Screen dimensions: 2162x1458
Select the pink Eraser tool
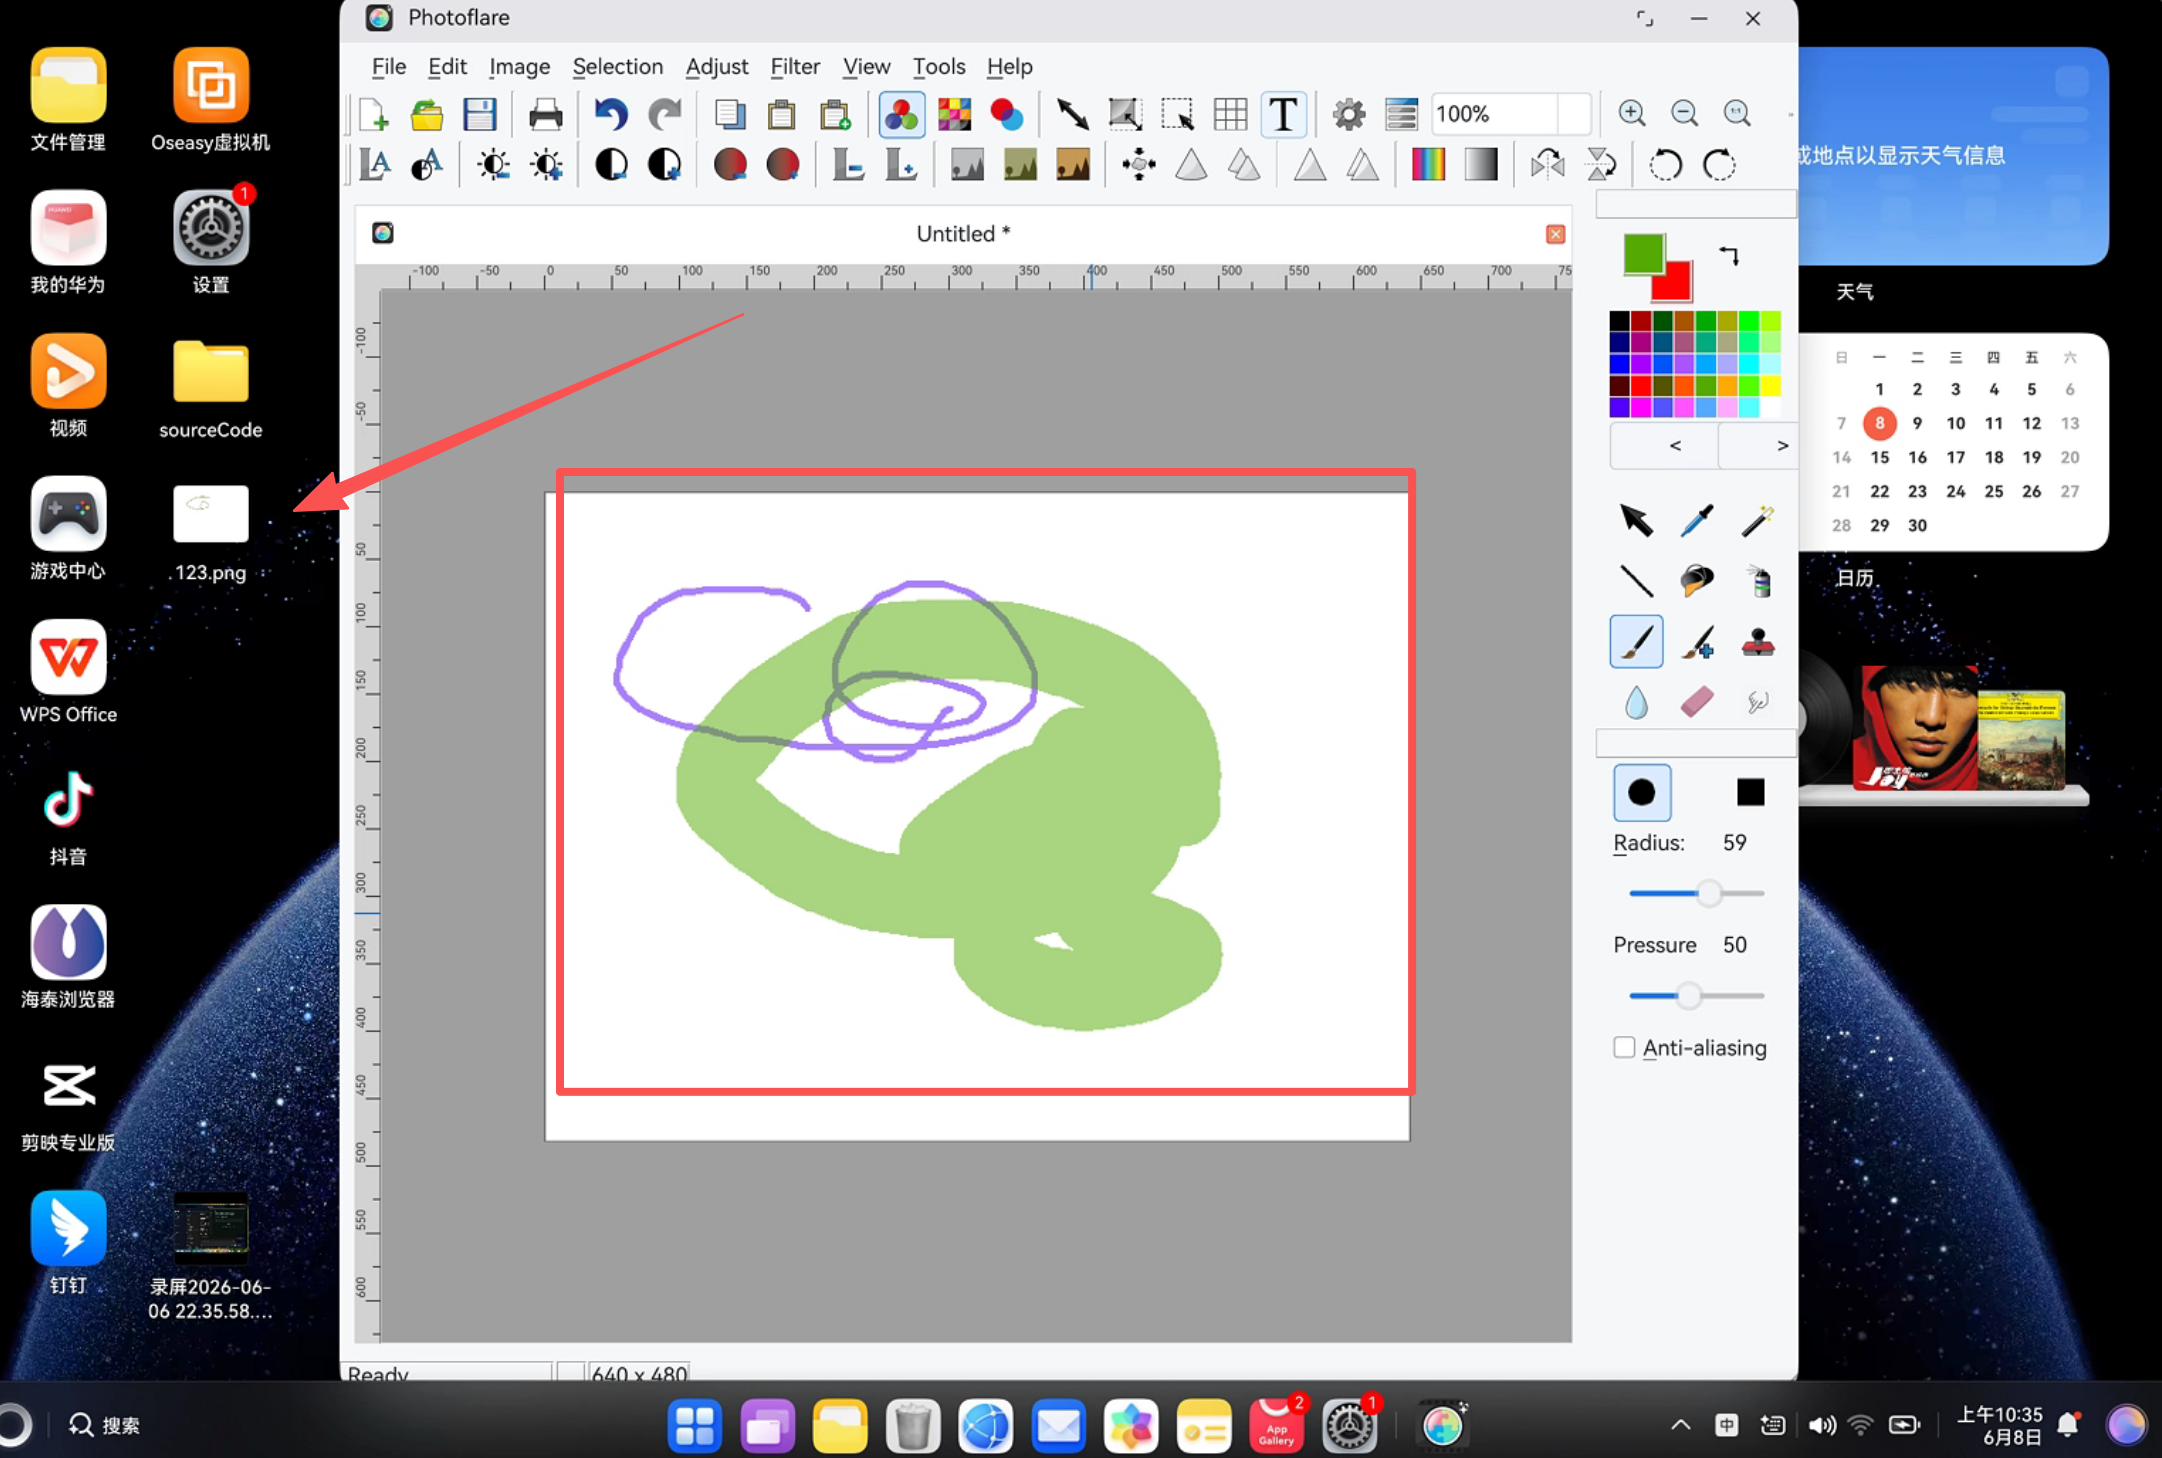pos(1697,702)
